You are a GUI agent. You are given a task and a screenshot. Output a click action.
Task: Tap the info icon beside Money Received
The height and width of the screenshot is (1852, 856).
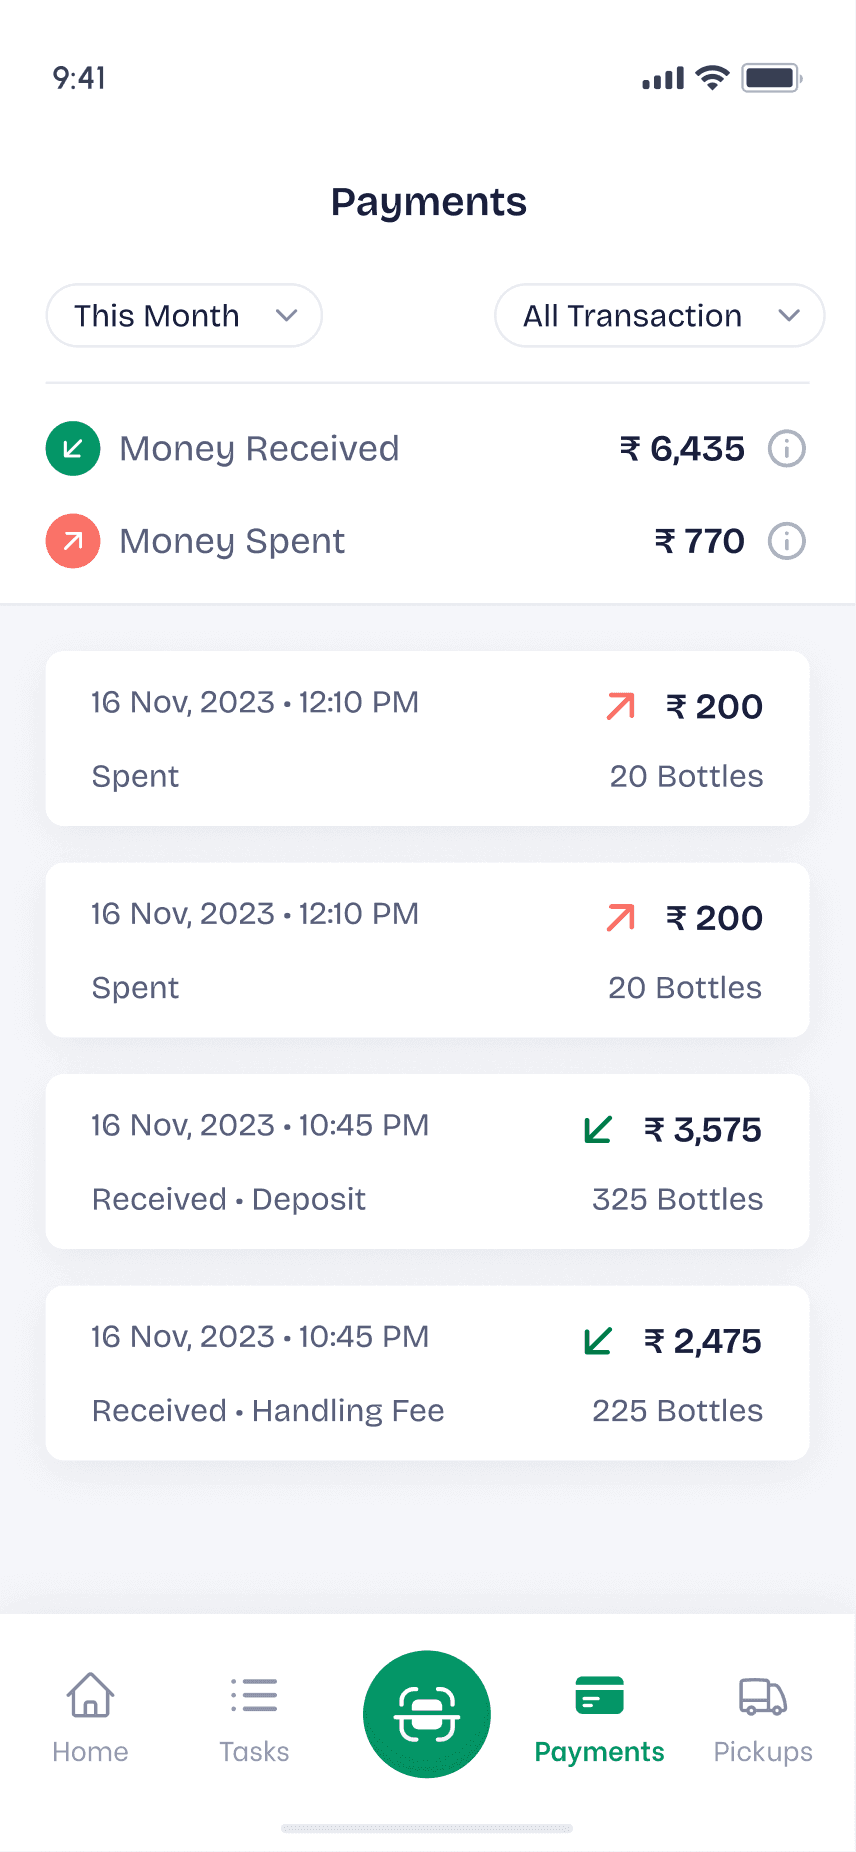[786, 449]
